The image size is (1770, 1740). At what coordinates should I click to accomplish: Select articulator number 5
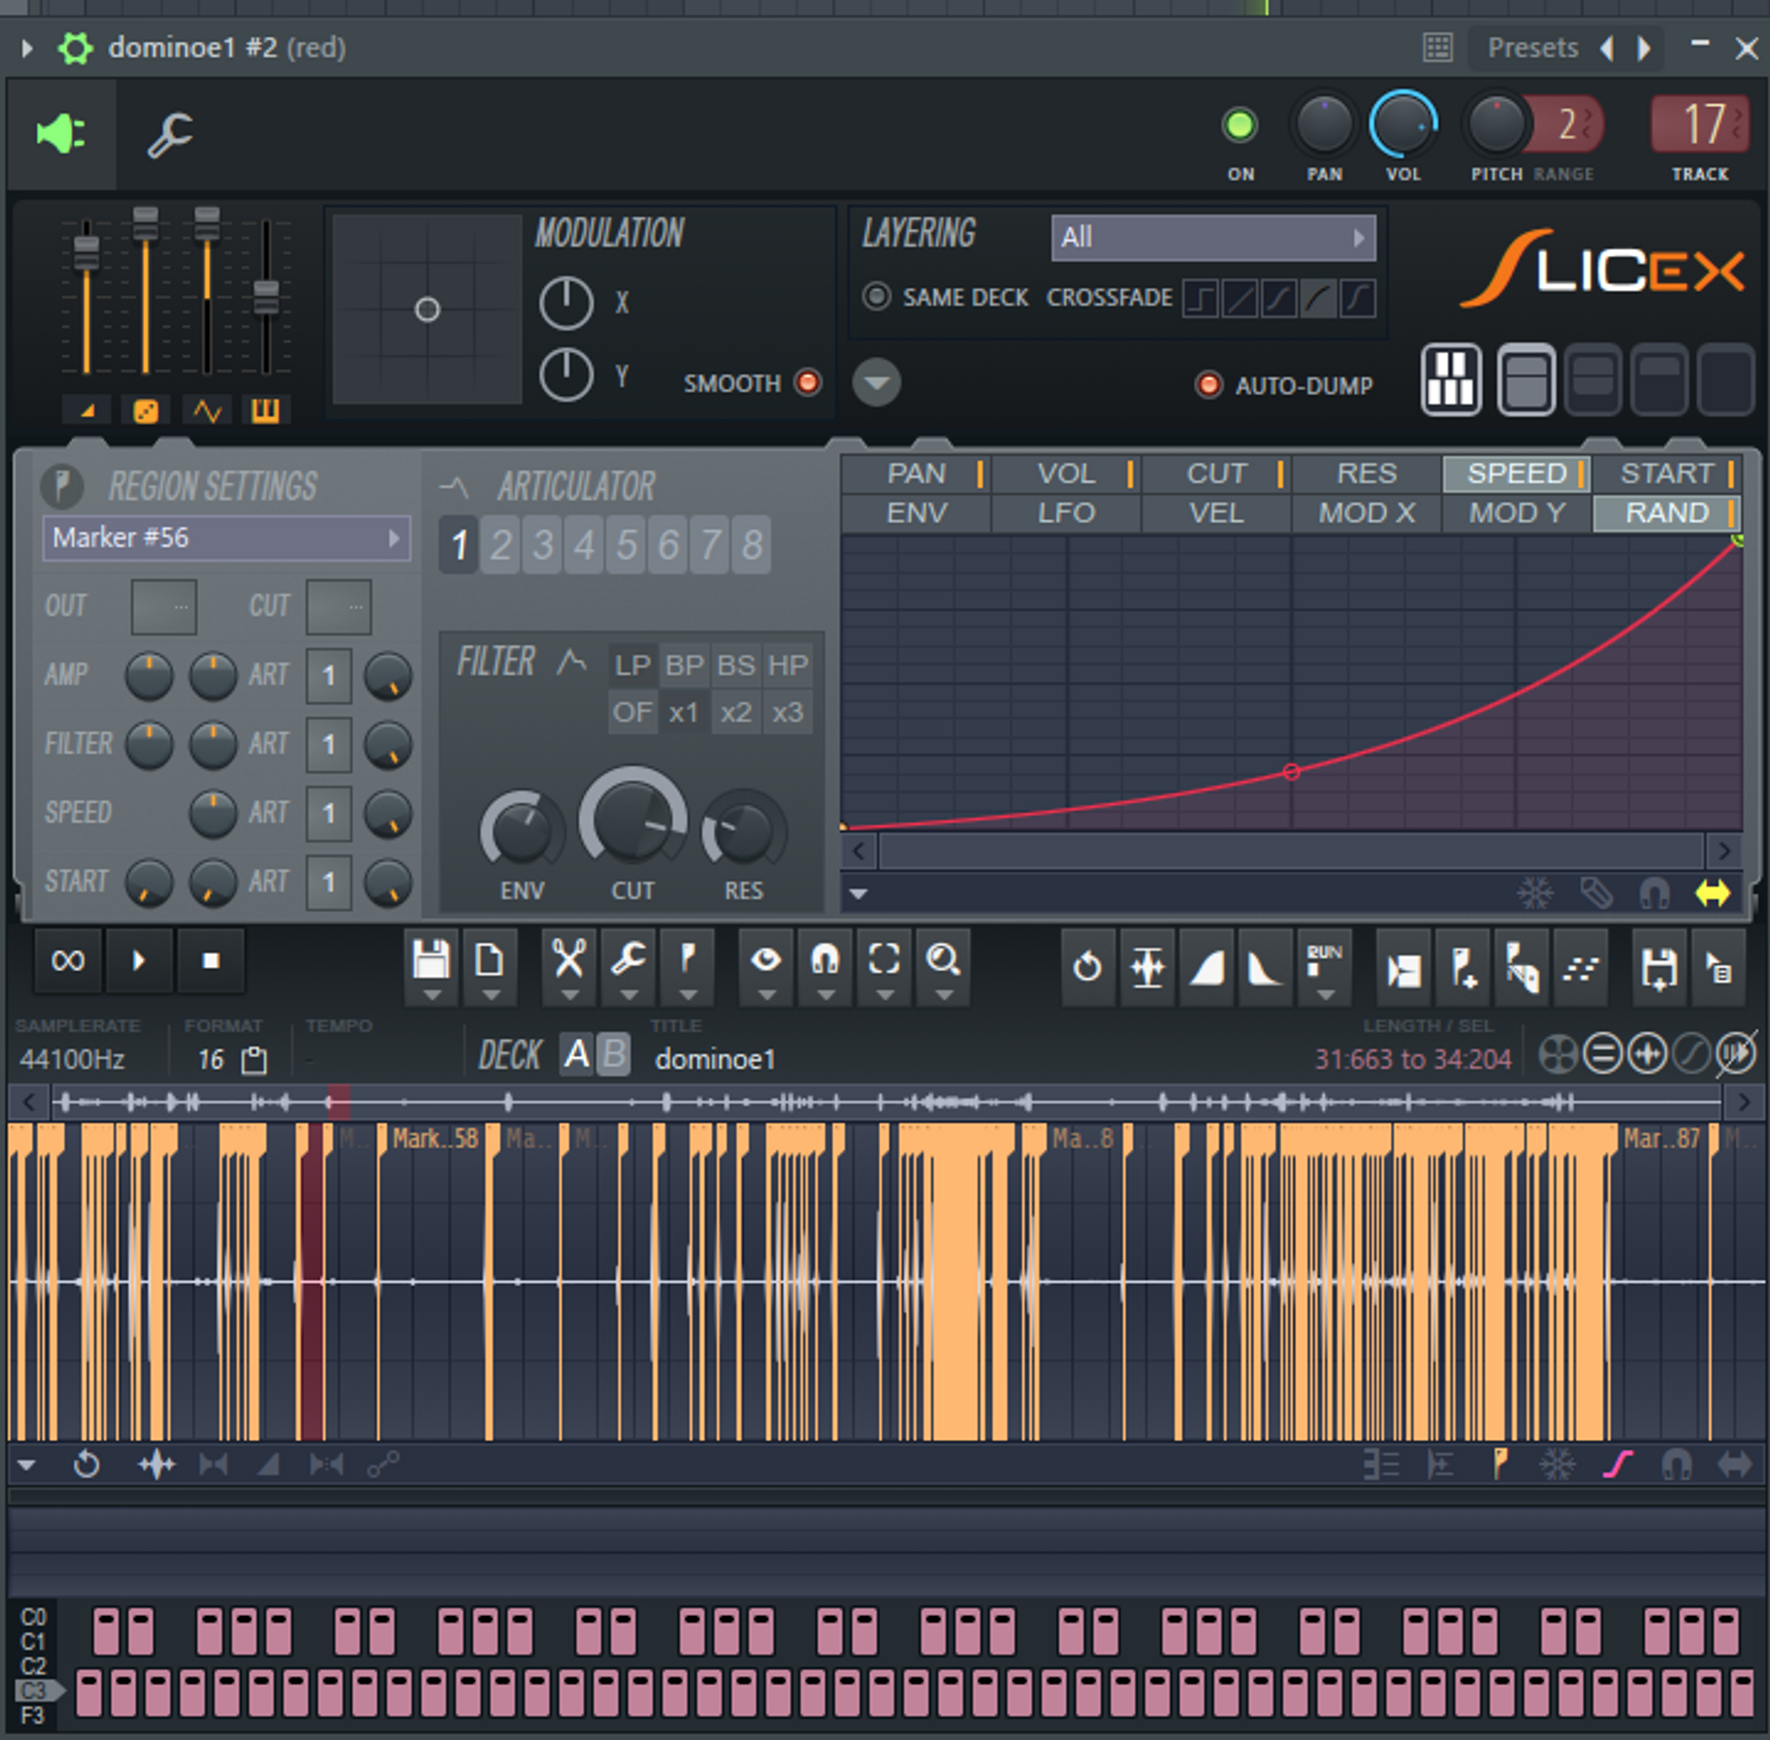[x=626, y=545]
